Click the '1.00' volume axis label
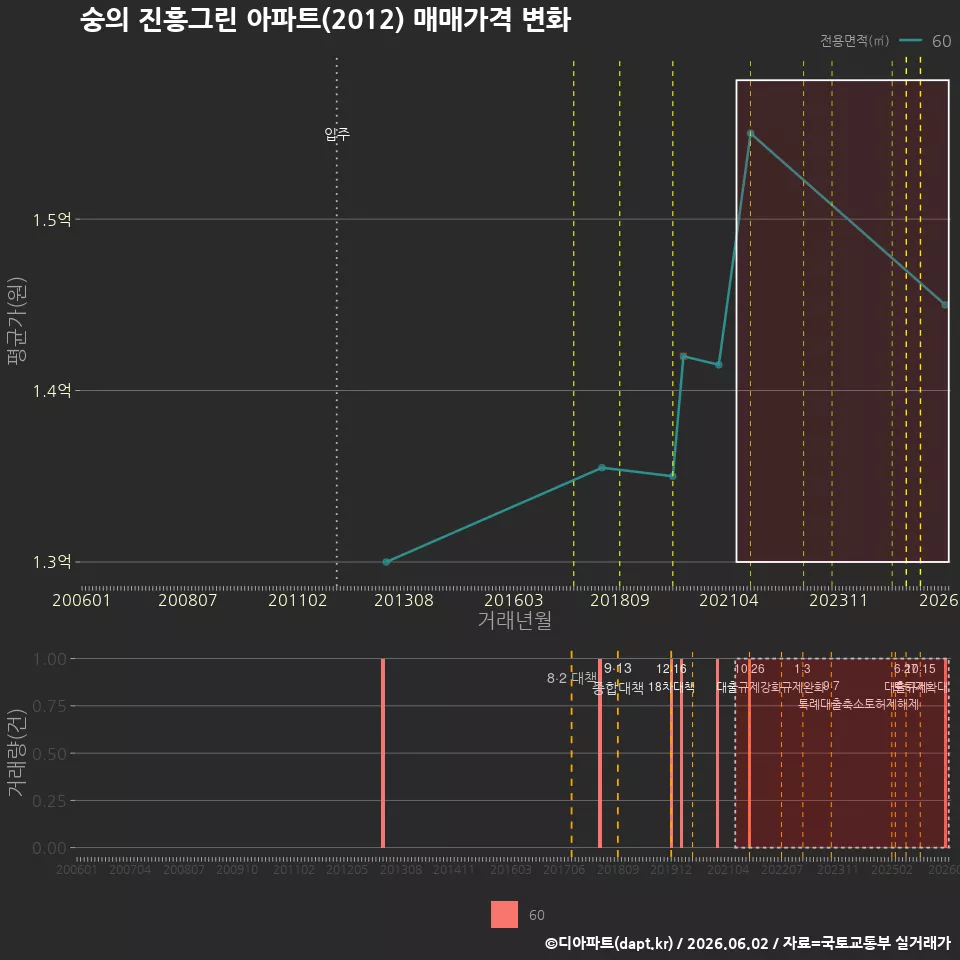 [x=49, y=659]
